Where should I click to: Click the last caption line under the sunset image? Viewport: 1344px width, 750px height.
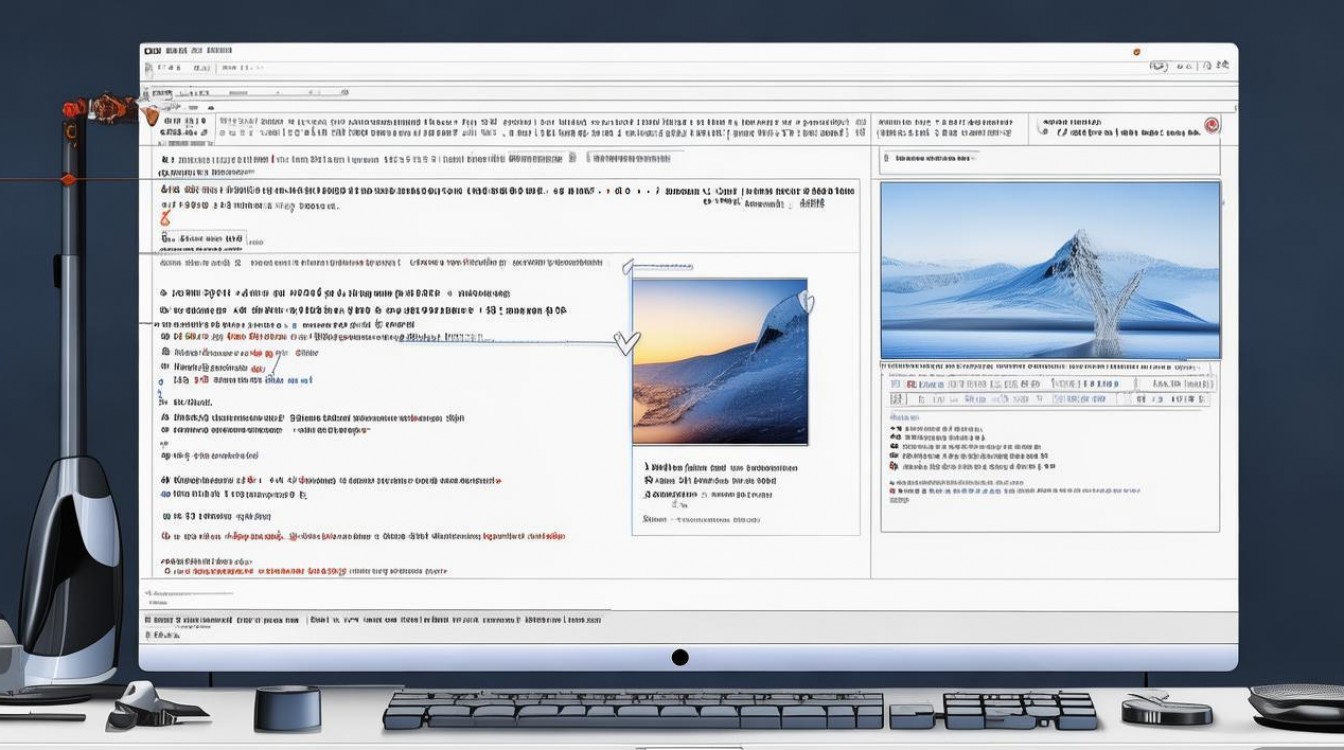[702, 520]
